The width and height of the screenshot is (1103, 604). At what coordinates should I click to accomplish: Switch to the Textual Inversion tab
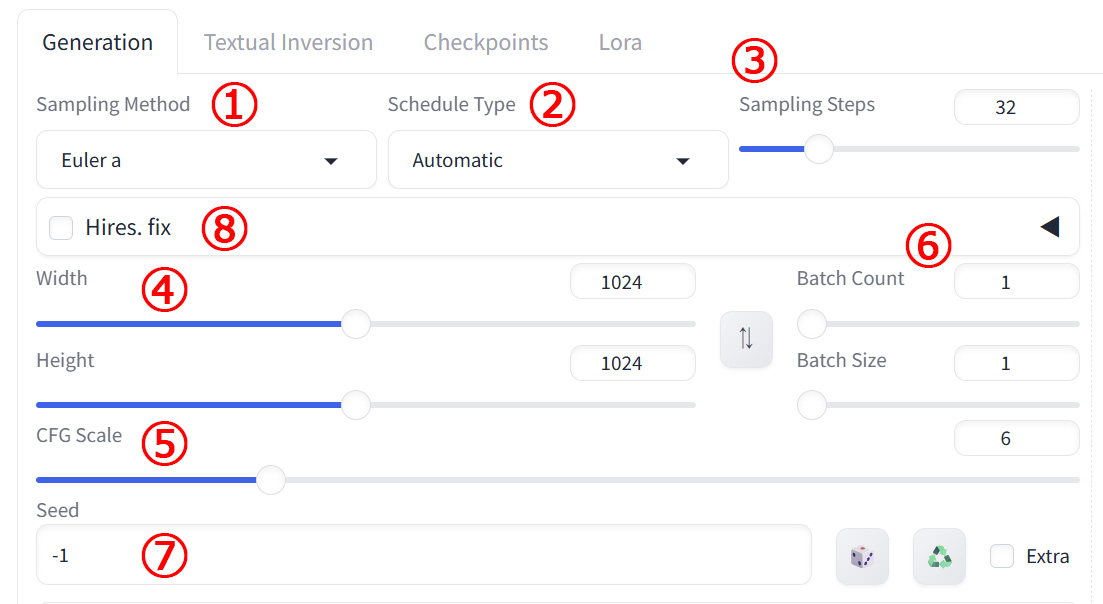point(288,43)
